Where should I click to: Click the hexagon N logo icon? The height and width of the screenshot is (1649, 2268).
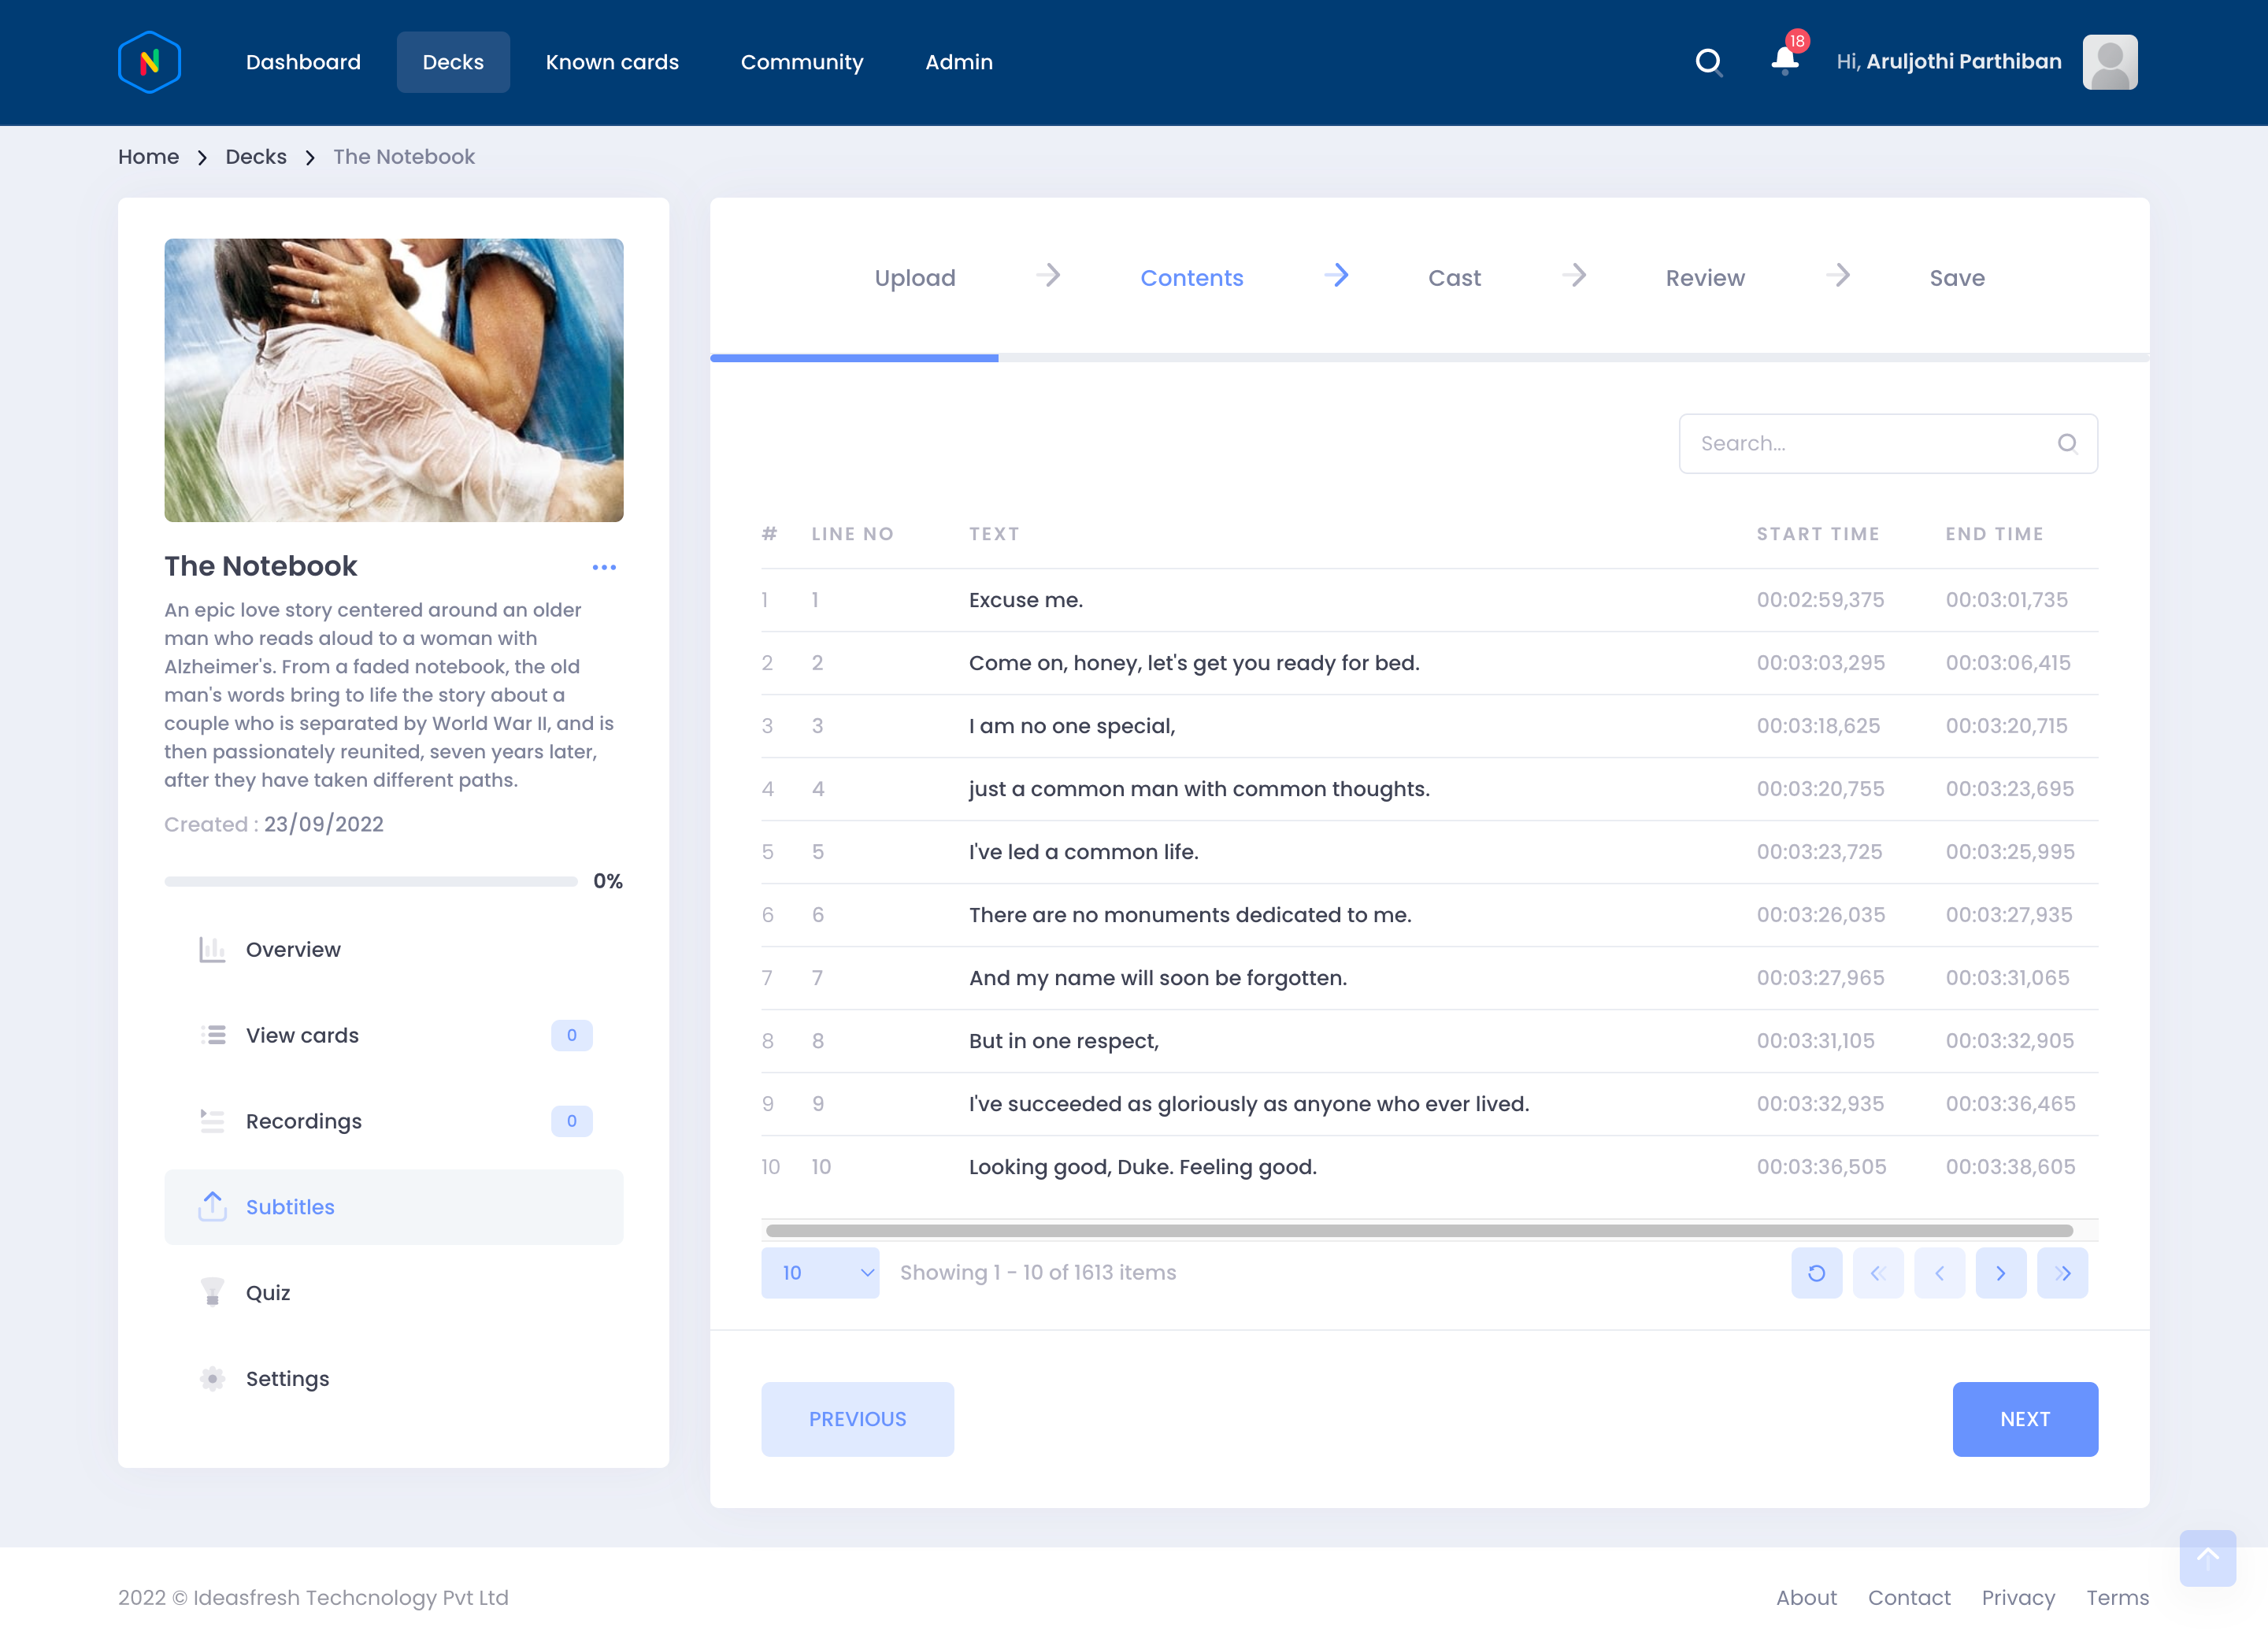point(149,62)
